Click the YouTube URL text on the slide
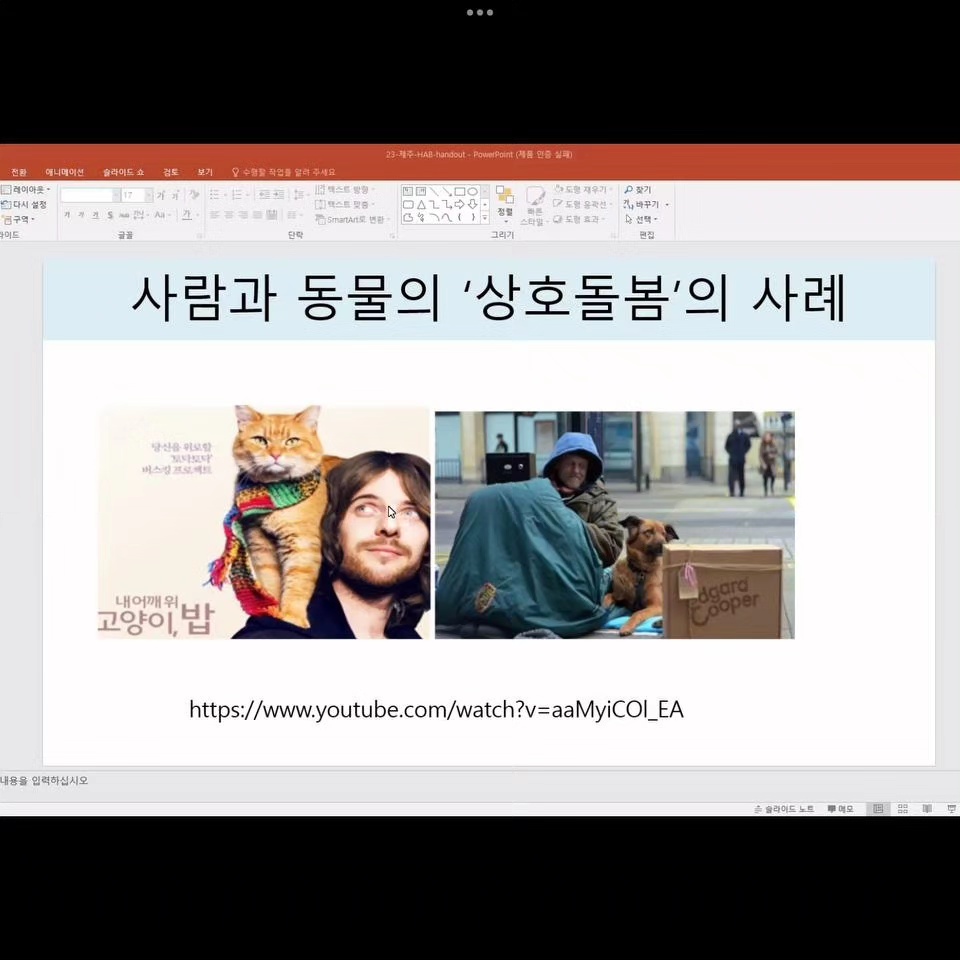960x960 pixels. (436, 710)
